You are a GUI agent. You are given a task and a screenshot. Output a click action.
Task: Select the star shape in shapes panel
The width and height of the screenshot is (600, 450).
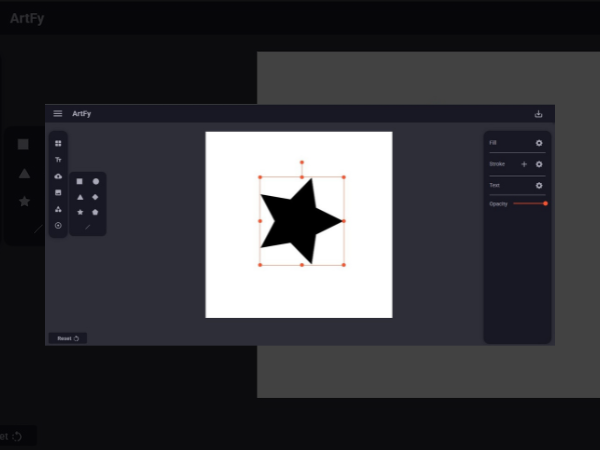click(x=80, y=212)
